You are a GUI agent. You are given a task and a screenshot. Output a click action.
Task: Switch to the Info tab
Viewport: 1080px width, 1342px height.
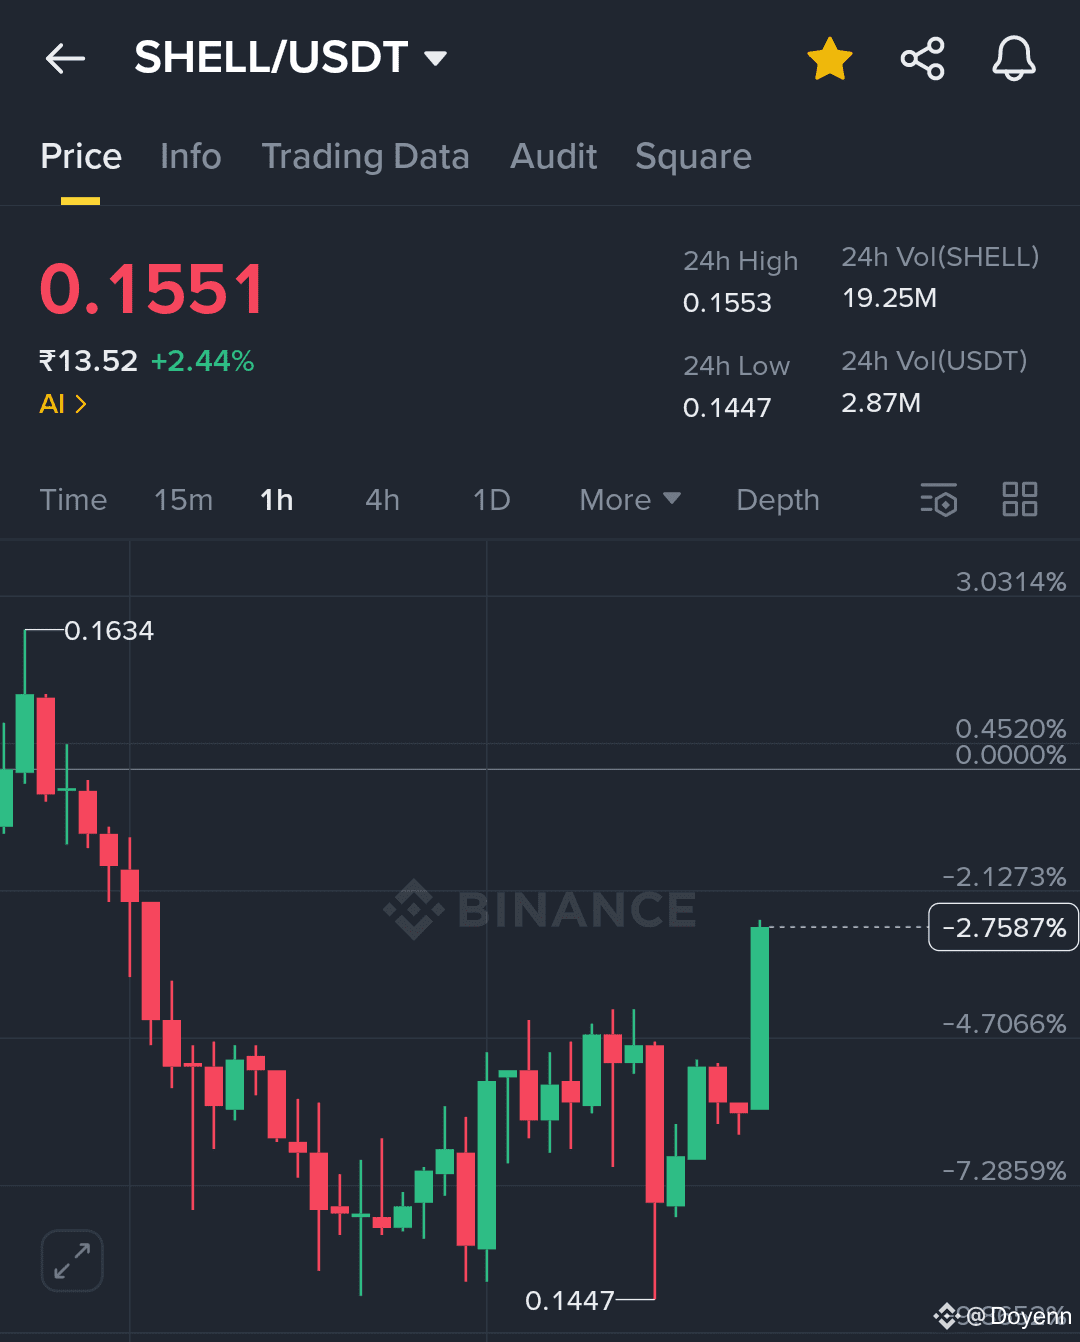(191, 157)
